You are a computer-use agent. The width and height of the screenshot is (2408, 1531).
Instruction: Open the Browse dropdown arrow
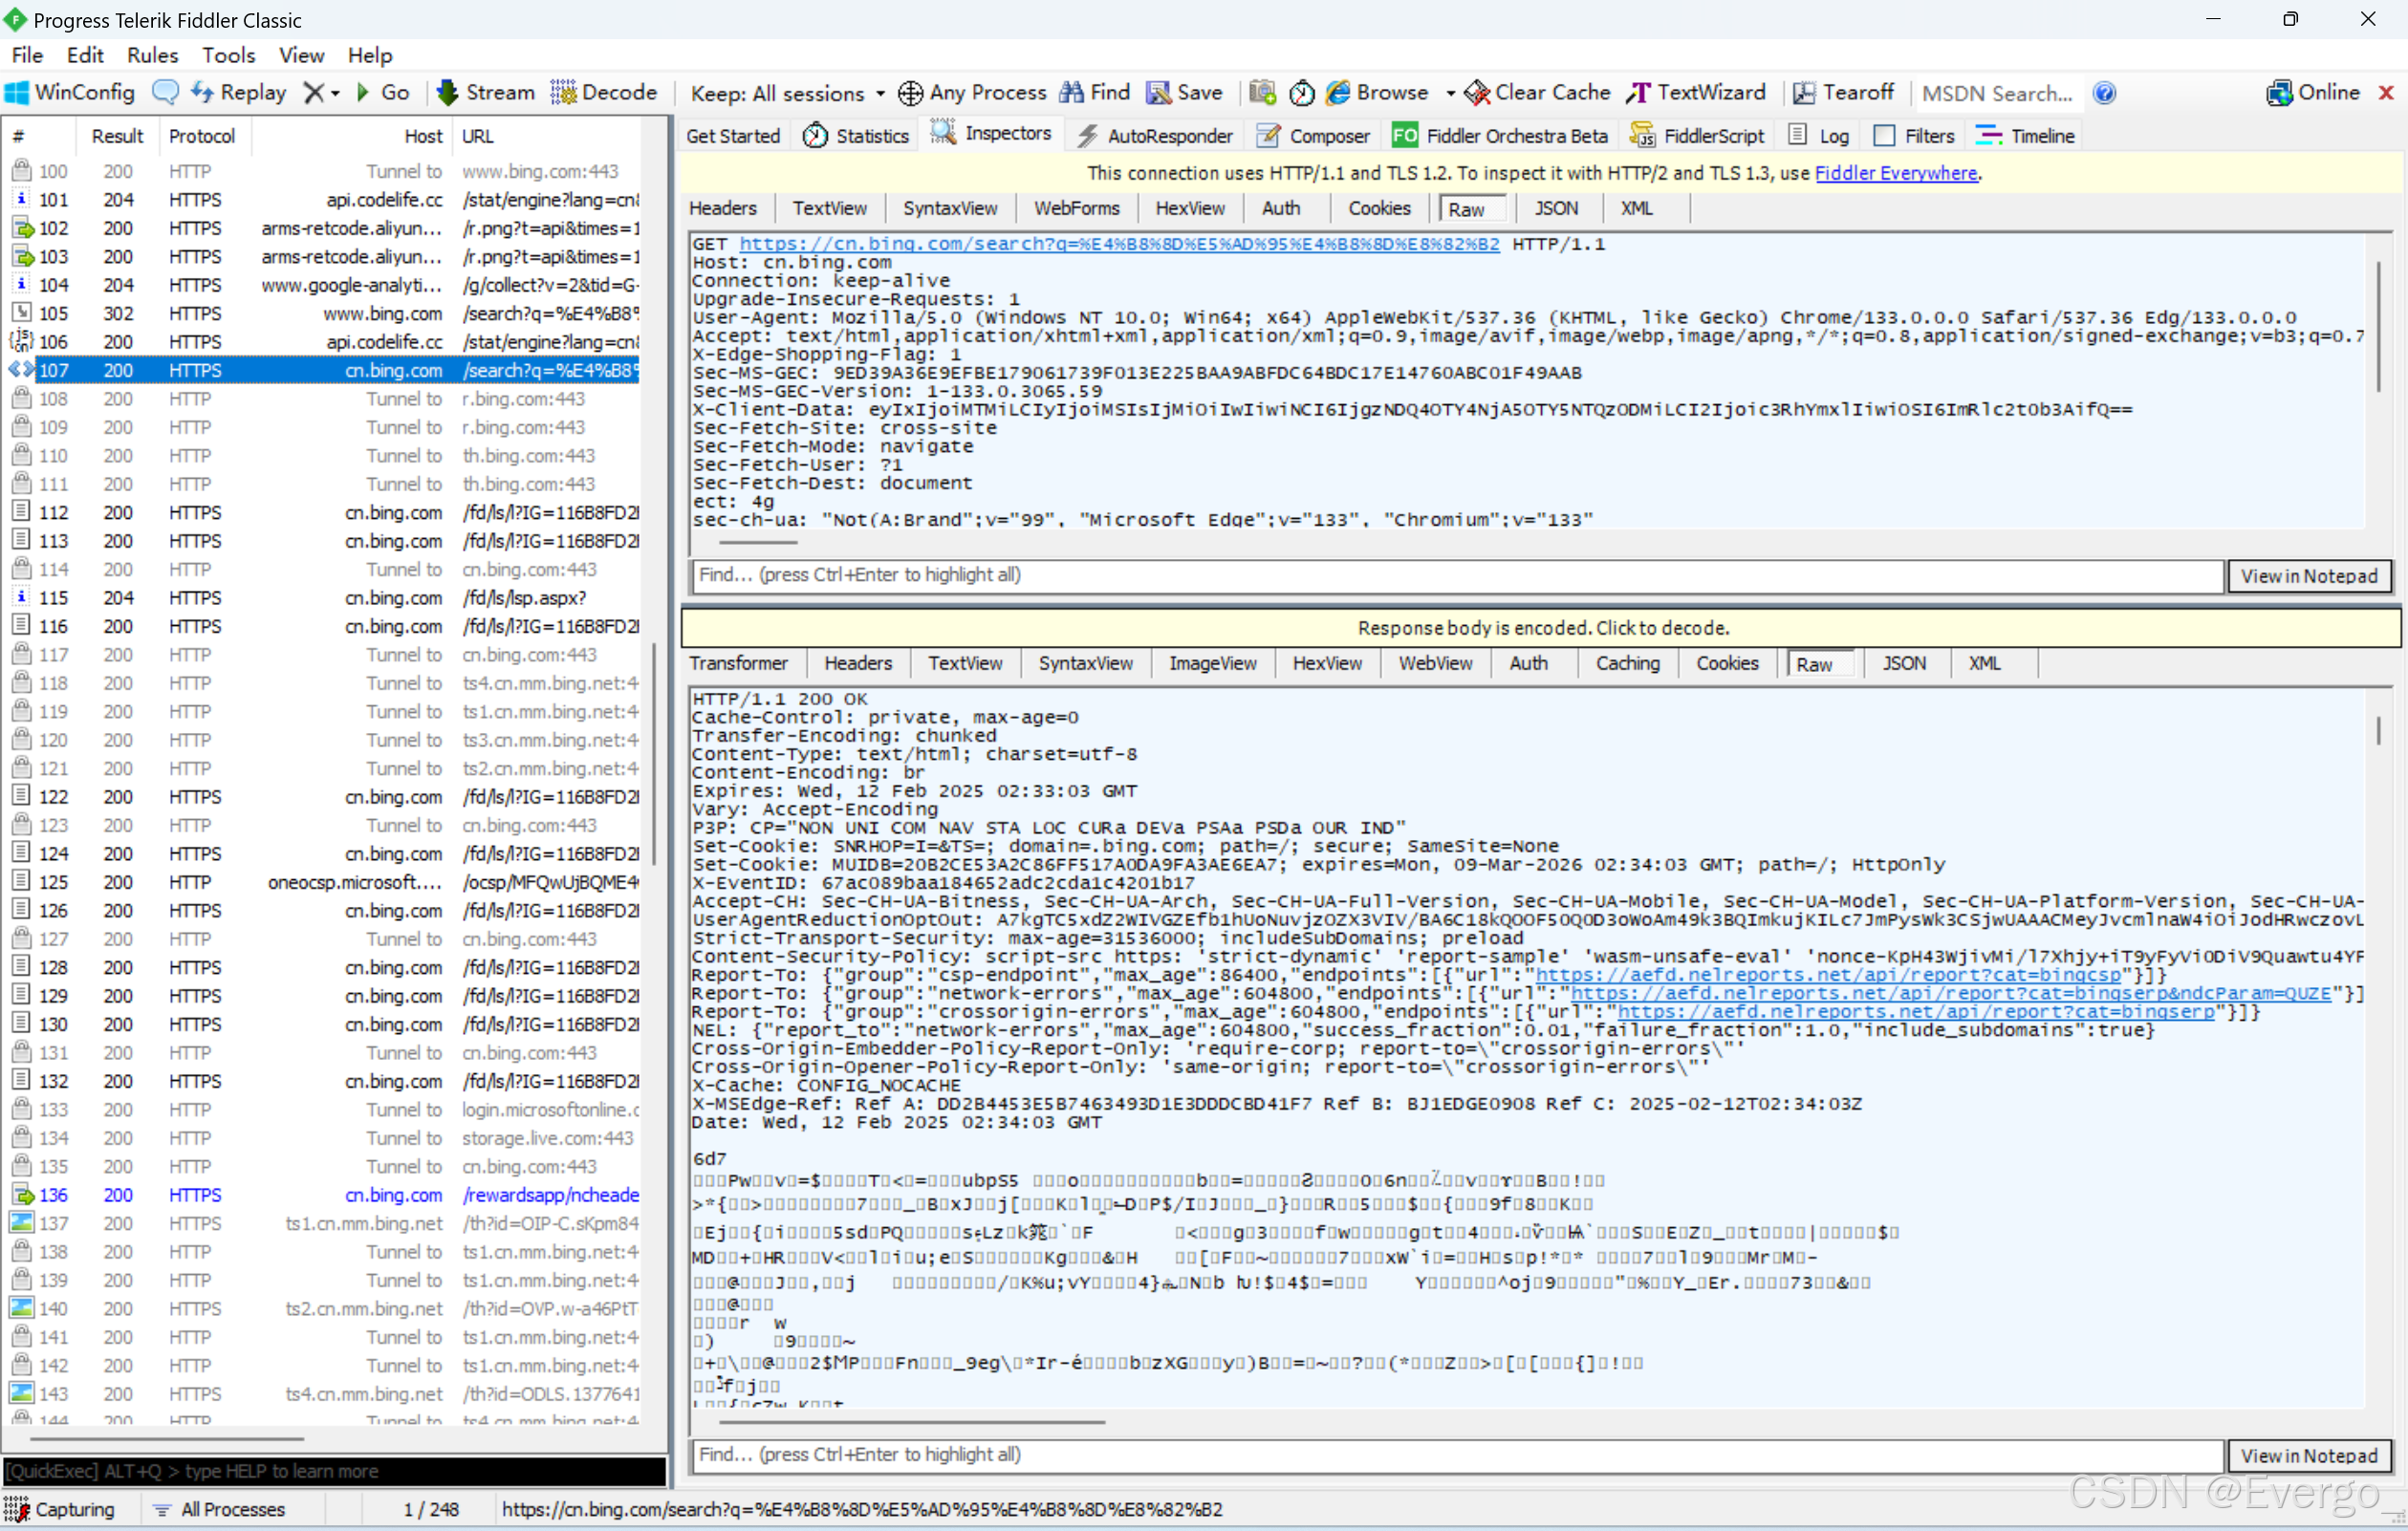pos(1450,93)
